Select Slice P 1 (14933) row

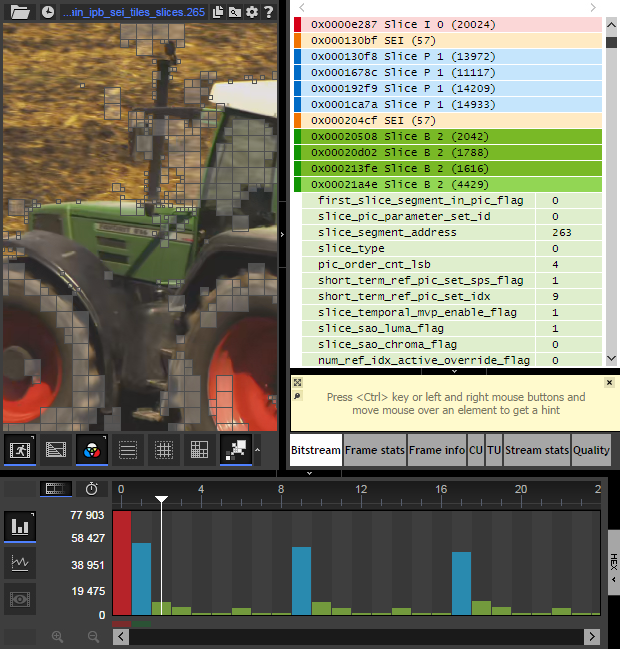click(x=448, y=104)
